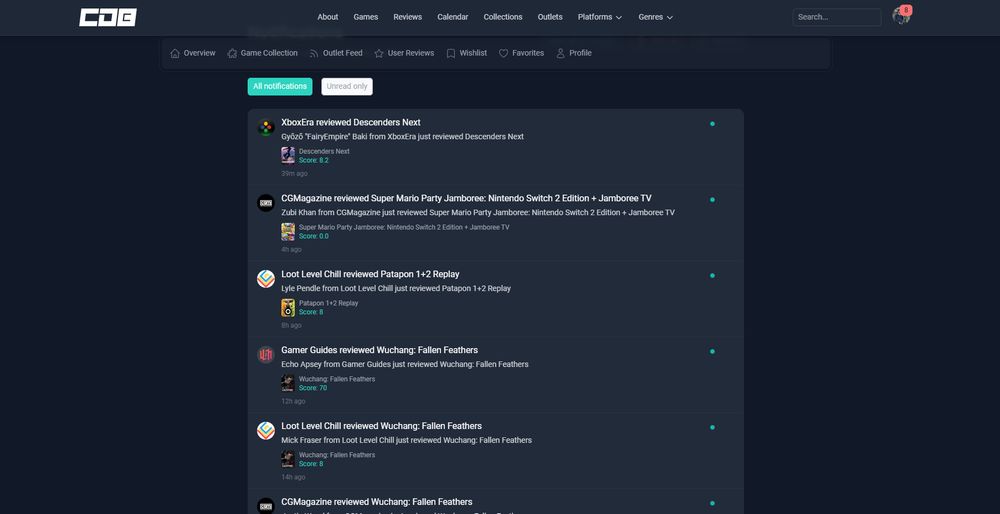The width and height of the screenshot is (1000, 514).
Task: Open the Profile tab
Action: click(573, 54)
